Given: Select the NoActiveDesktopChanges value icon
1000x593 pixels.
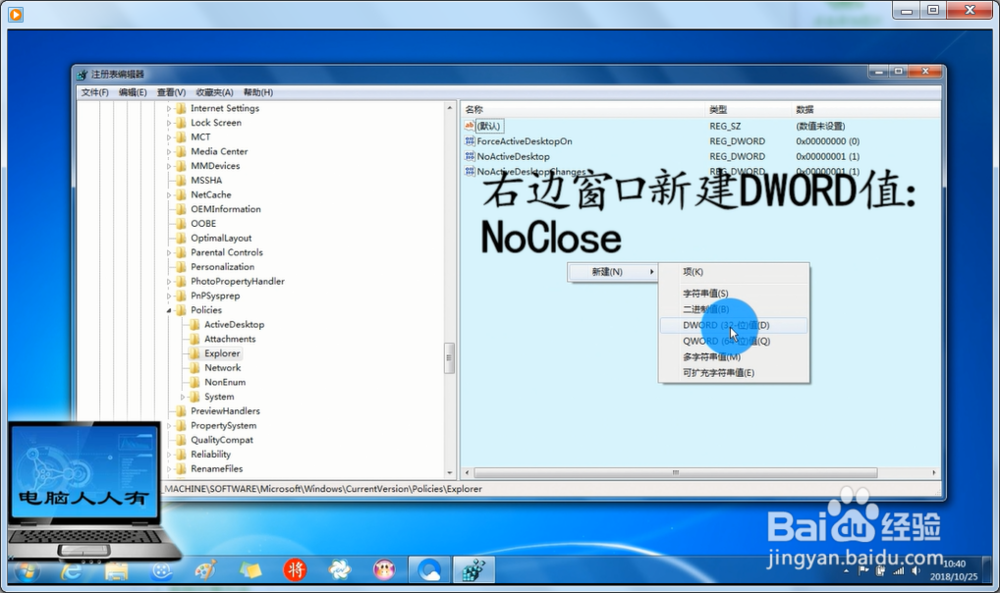Looking at the screenshot, I should pyautogui.click(x=468, y=171).
